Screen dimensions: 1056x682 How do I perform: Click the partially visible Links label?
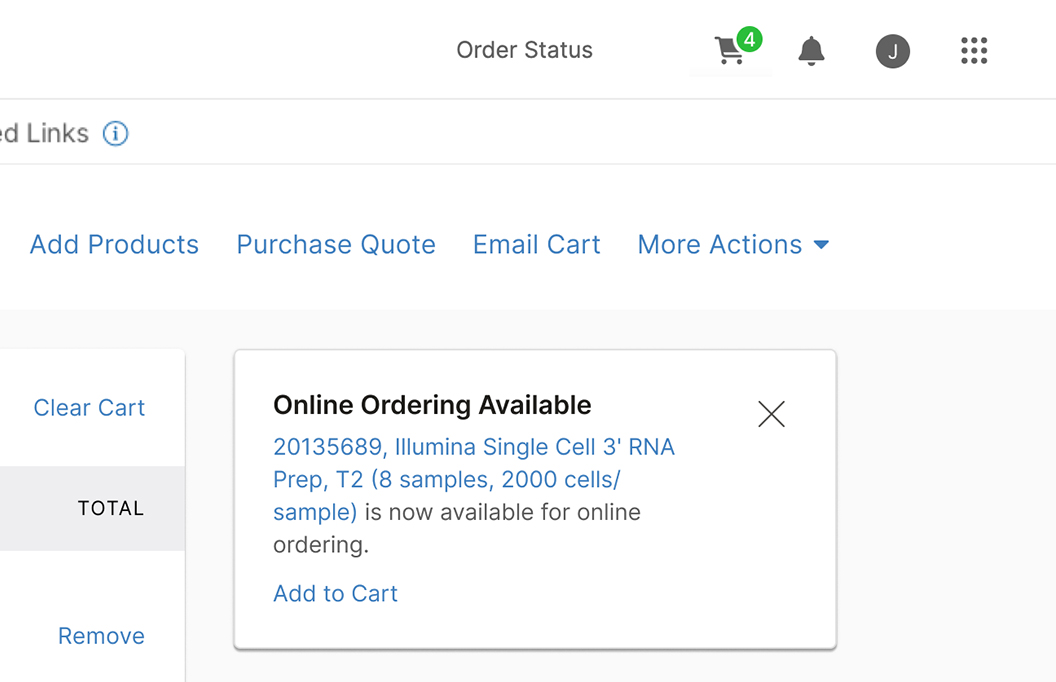coord(45,133)
